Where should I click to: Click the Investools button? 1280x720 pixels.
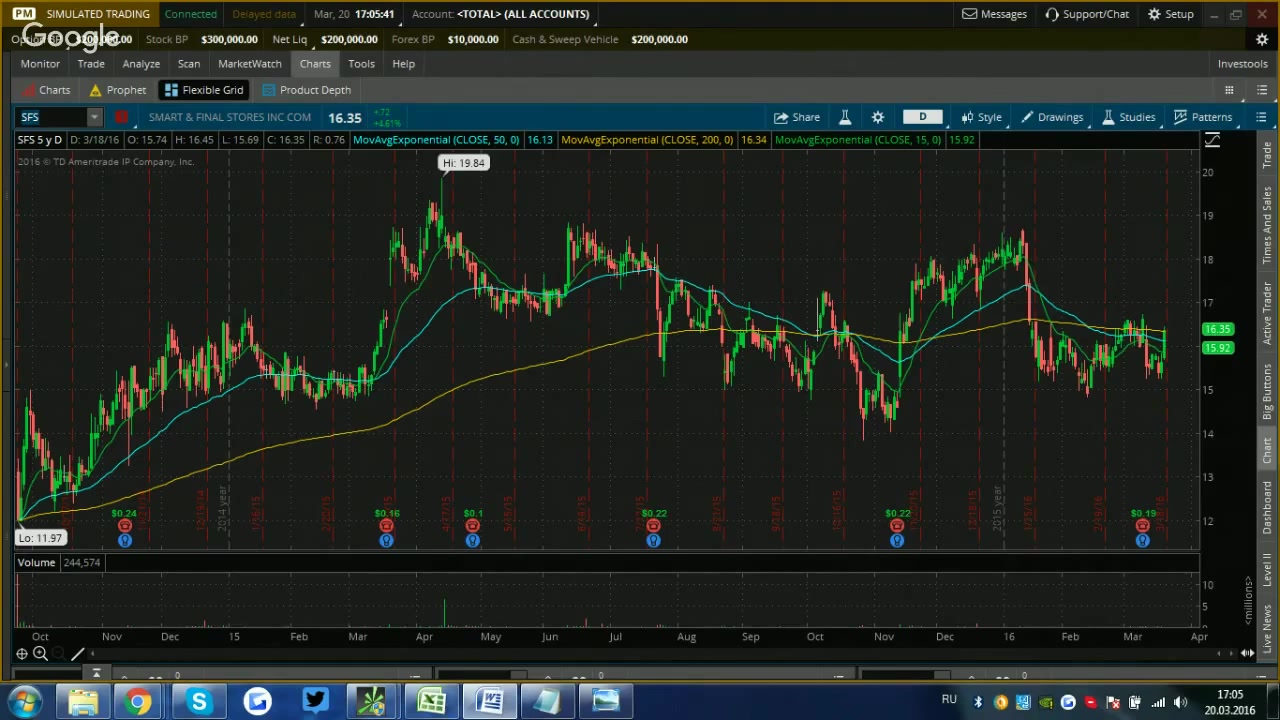pyautogui.click(x=1242, y=64)
